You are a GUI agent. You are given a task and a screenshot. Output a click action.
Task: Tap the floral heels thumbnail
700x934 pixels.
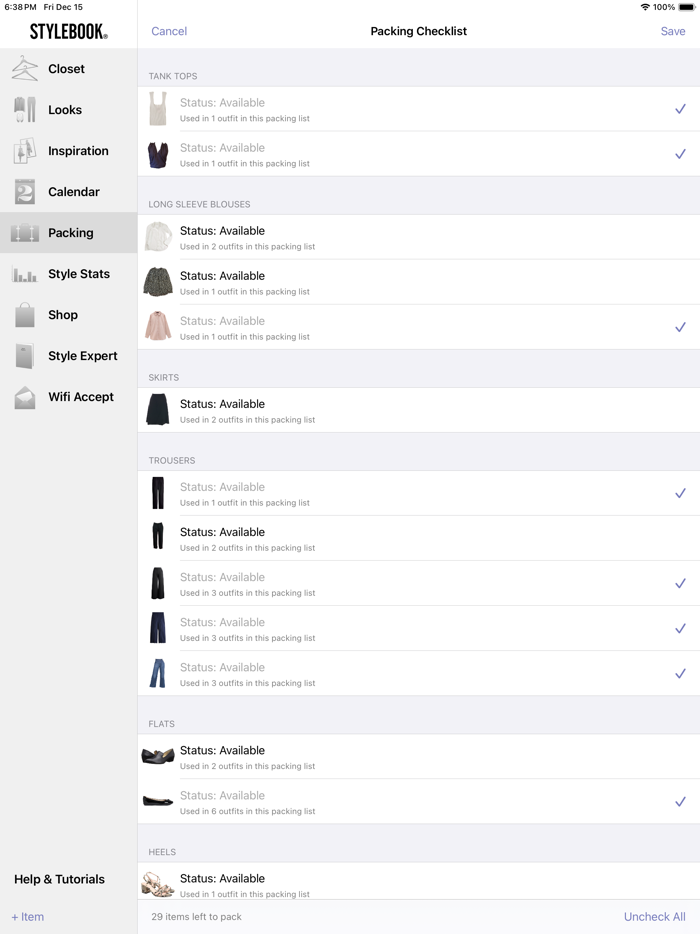click(x=158, y=885)
